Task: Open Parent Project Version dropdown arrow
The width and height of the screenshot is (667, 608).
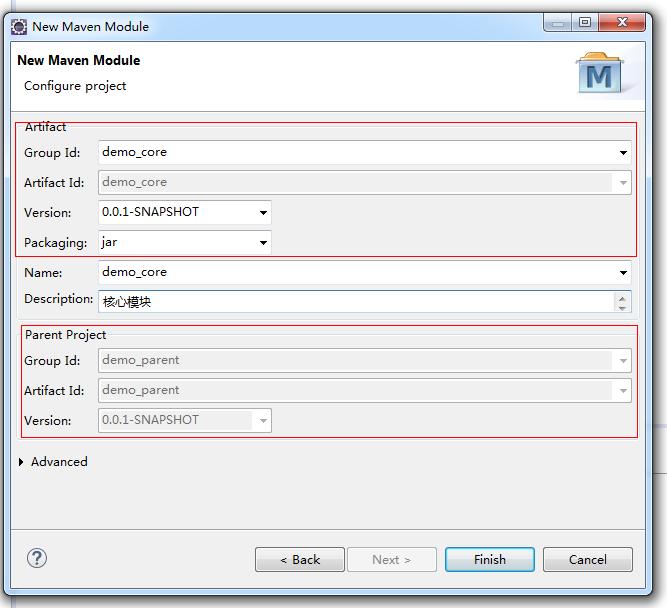Action: coord(263,421)
